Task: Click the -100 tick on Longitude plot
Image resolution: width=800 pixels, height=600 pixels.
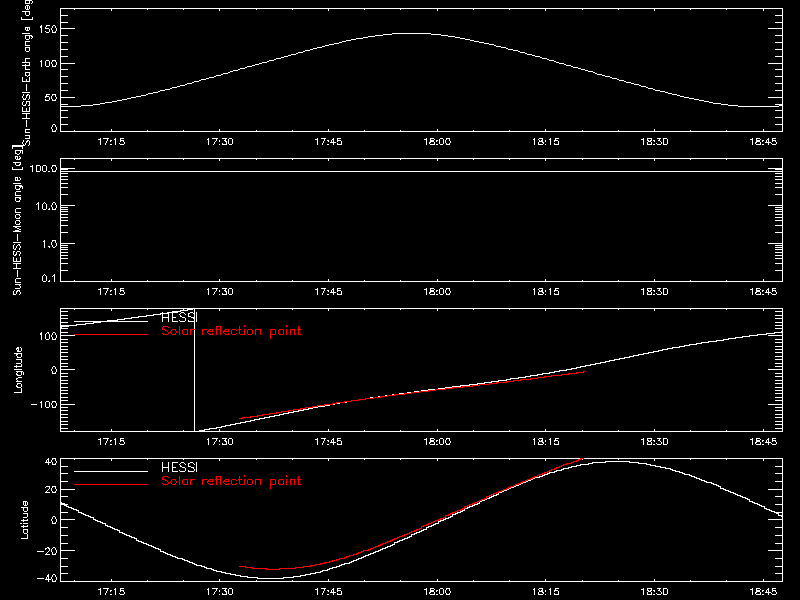Action: pos(44,405)
